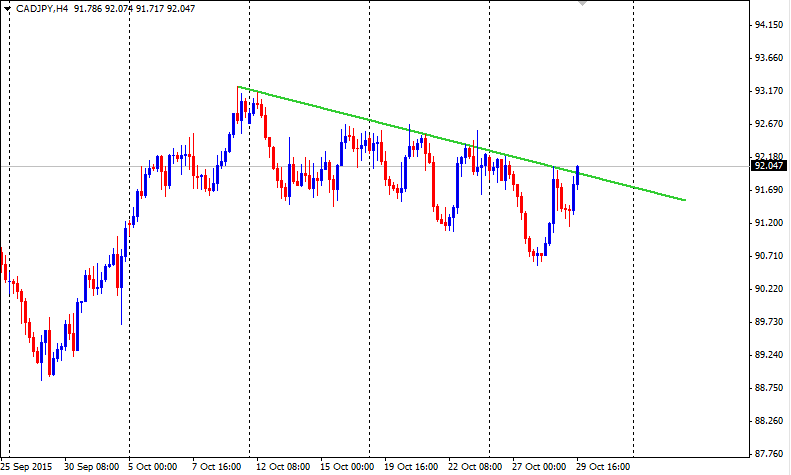Click the 94.150 price scale label

point(769,25)
